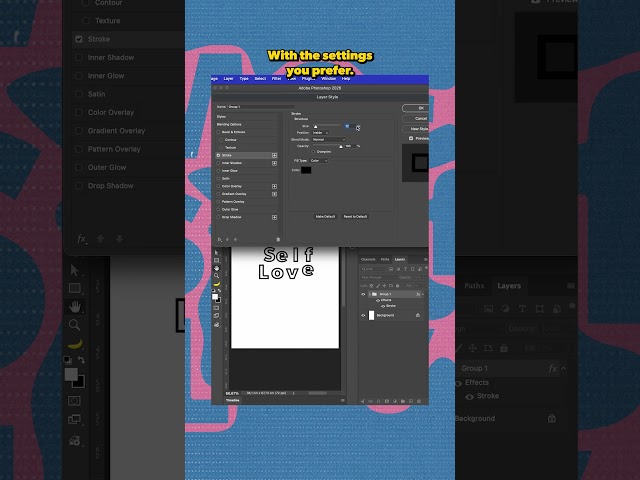Open the Layer menu
The width and height of the screenshot is (640, 480).
229,79
